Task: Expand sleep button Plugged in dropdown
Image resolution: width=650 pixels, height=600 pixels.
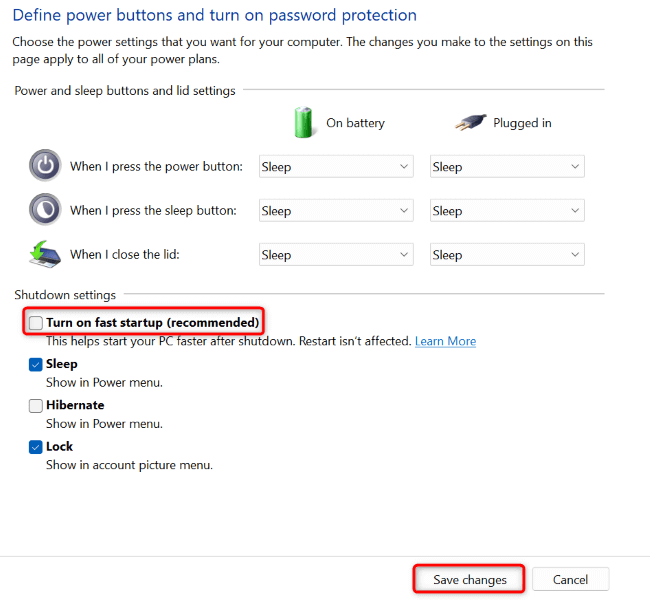Action: [x=506, y=211]
